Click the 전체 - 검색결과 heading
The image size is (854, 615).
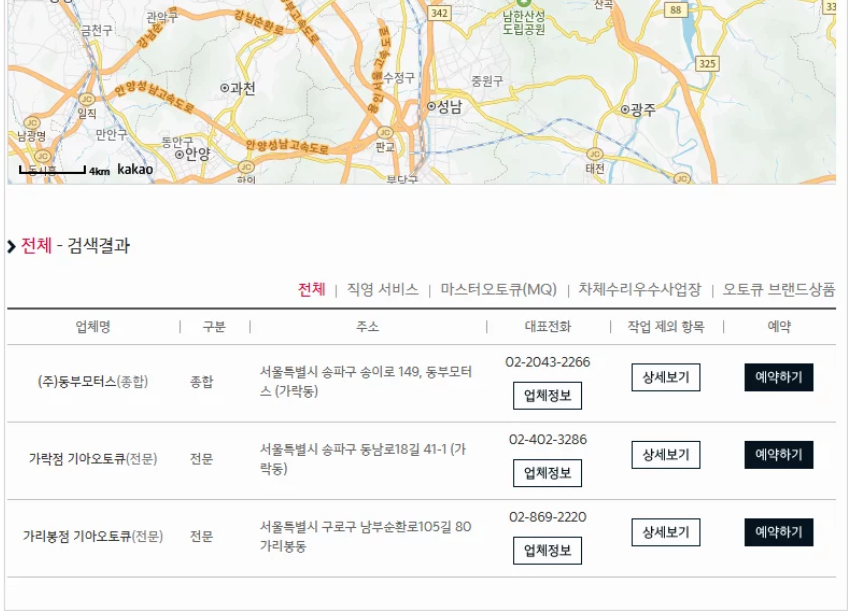(75, 246)
